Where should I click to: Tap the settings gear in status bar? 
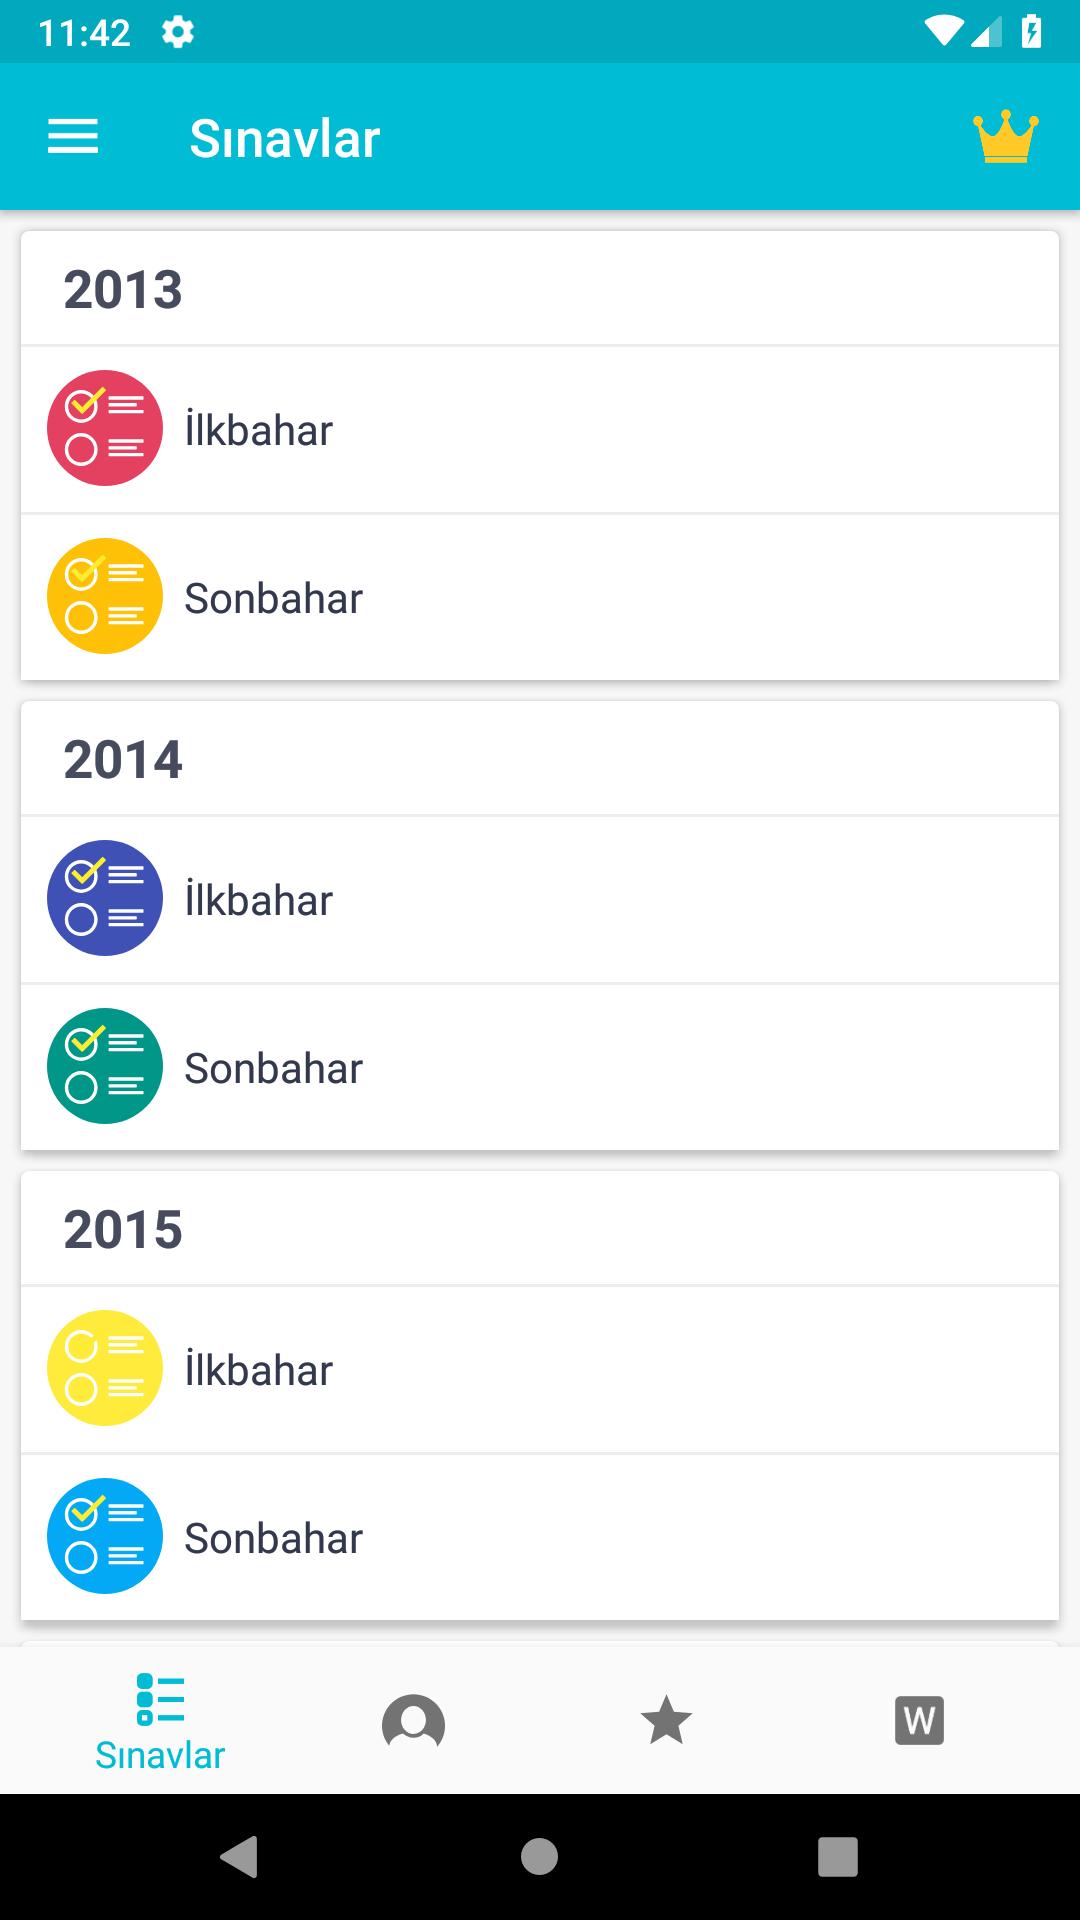(178, 33)
